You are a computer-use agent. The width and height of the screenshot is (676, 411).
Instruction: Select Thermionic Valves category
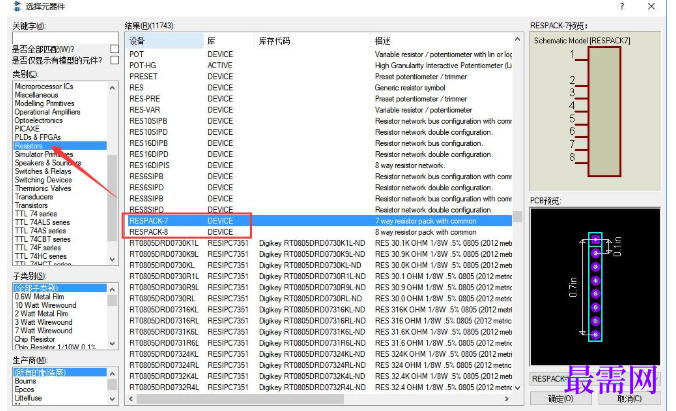coord(43,188)
